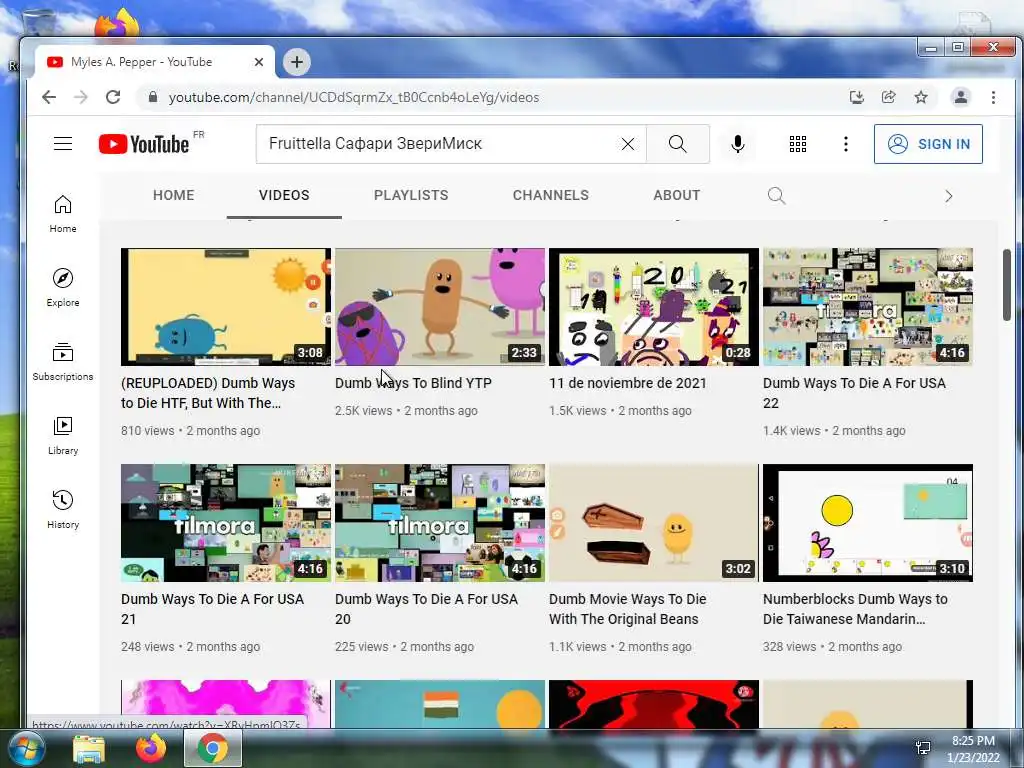The width and height of the screenshot is (1024, 768).
Task: Open (REUPLOADED) Dumb Ways to Die HTF title
Action: [208, 393]
